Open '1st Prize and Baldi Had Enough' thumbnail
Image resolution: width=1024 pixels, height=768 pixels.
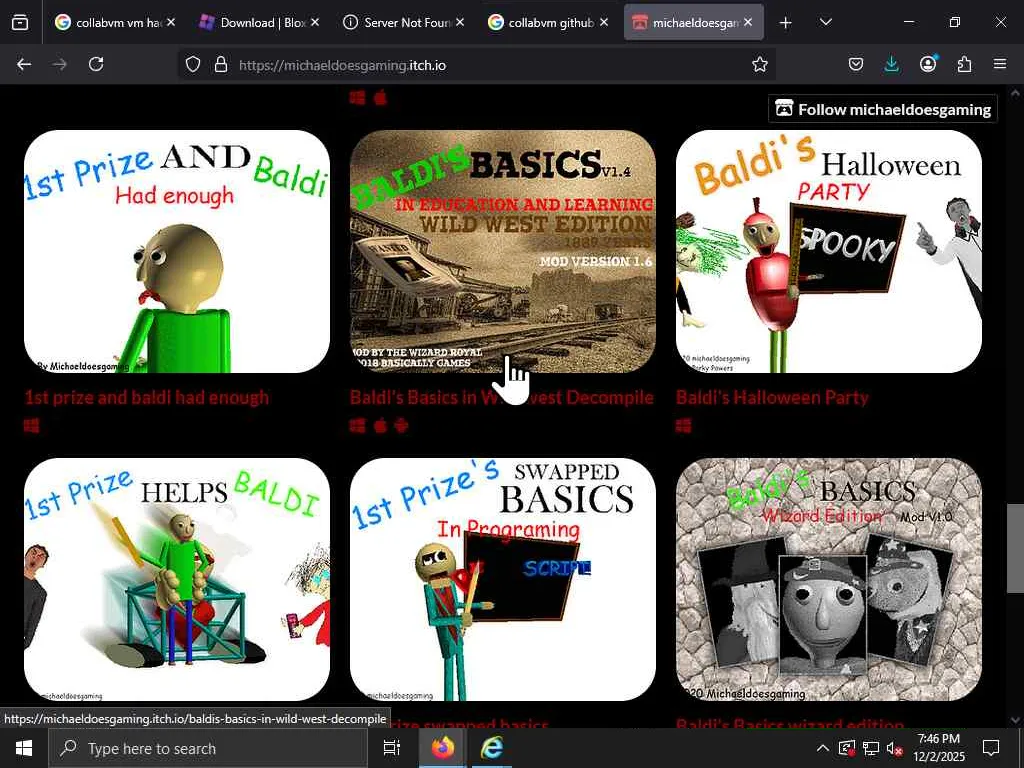(177, 251)
